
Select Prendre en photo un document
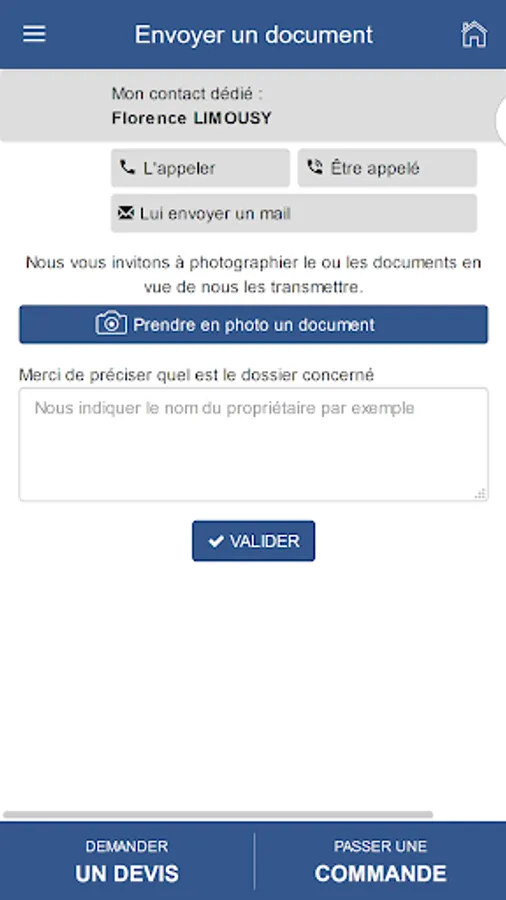tap(254, 324)
